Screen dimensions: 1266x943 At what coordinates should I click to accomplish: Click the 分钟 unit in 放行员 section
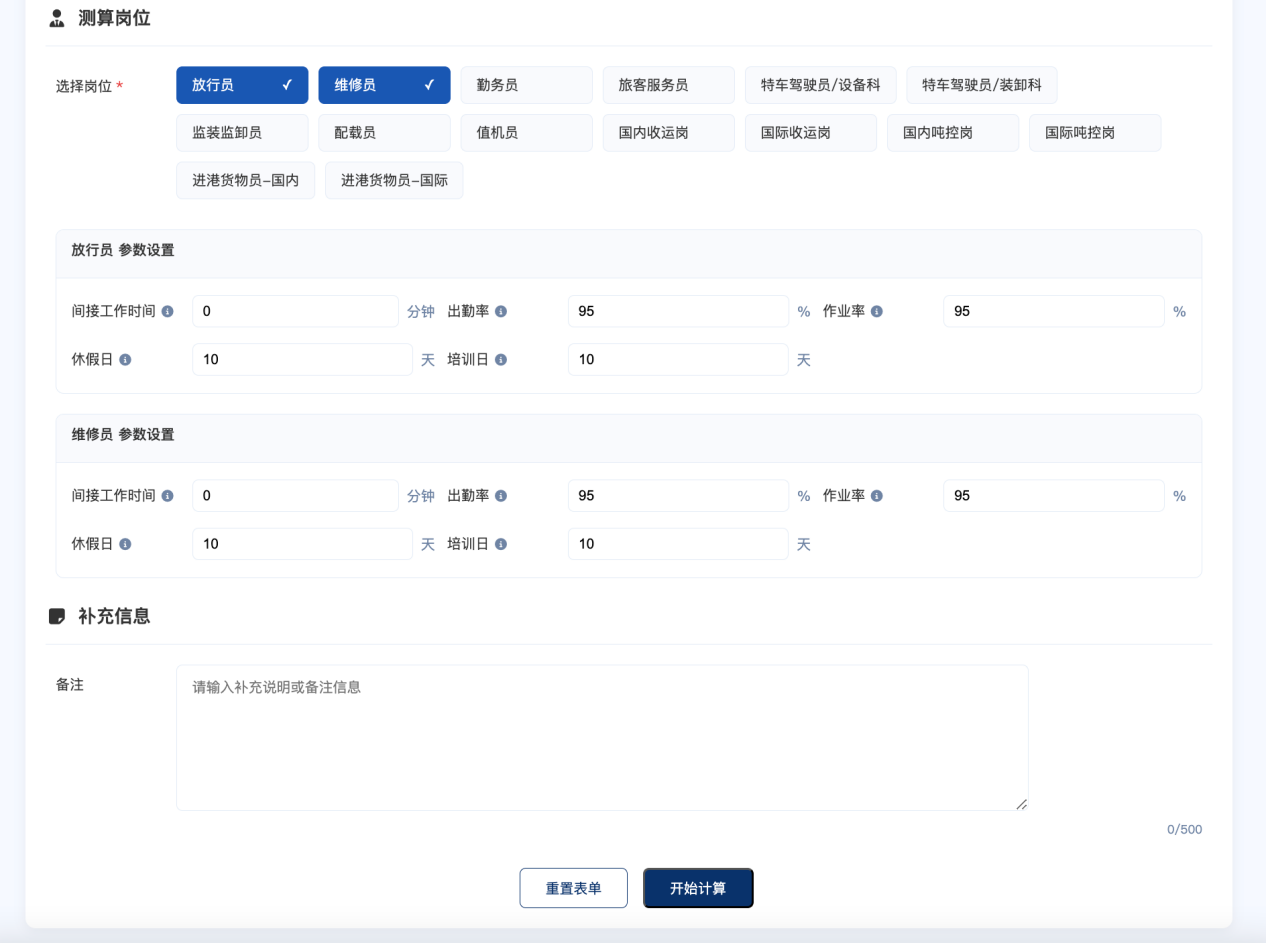tap(421, 311)
